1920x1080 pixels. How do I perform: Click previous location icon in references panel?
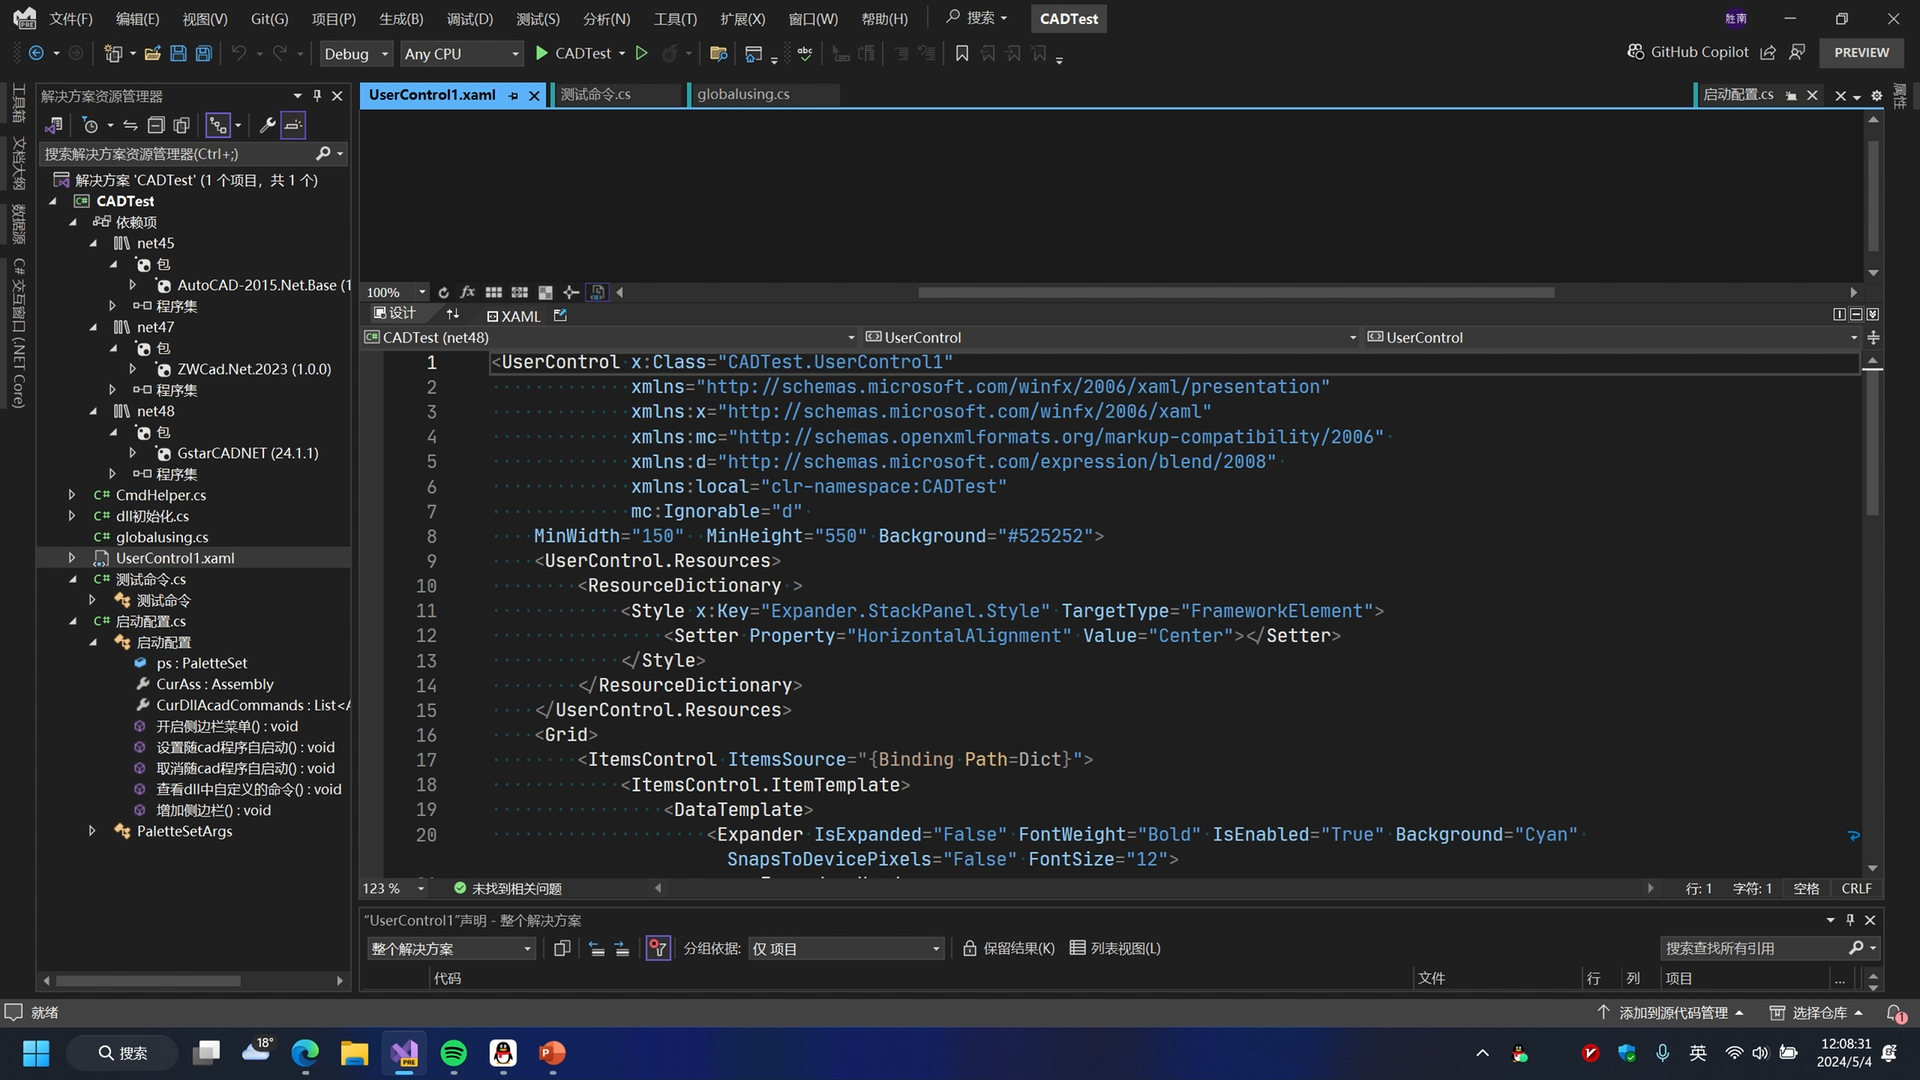pos(596,948)
